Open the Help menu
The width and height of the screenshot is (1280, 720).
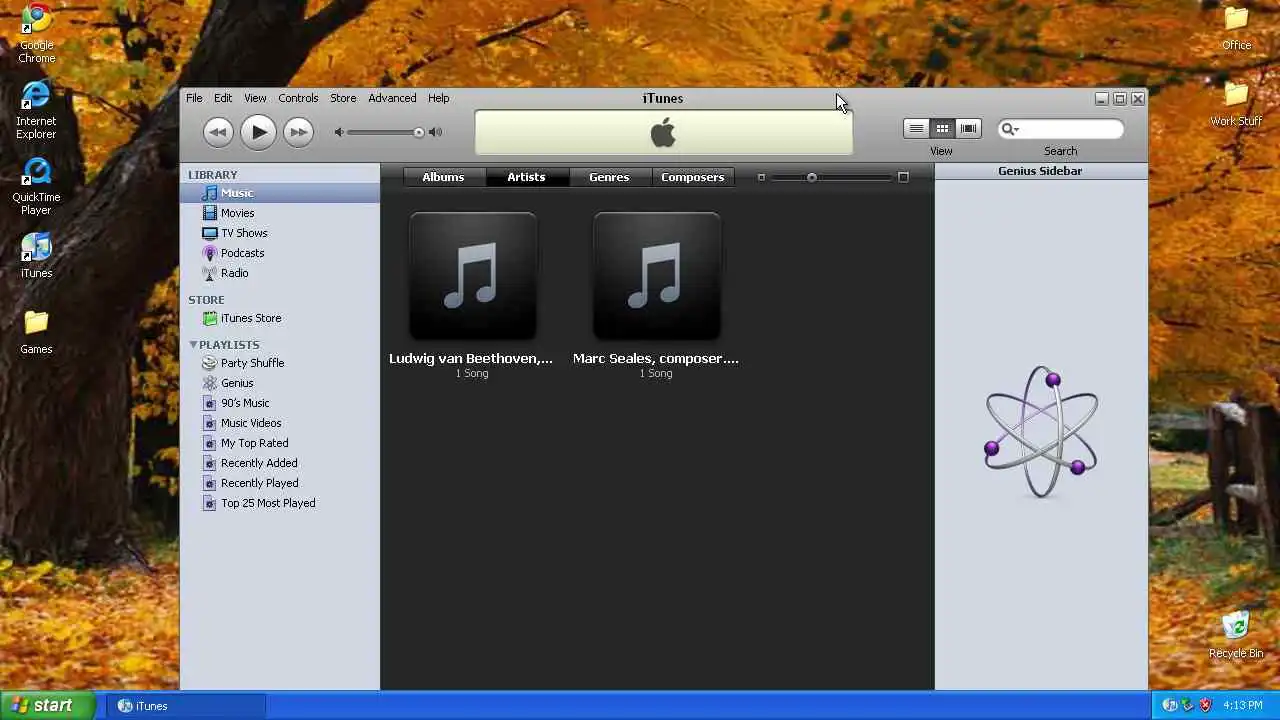tap(438, 98)
